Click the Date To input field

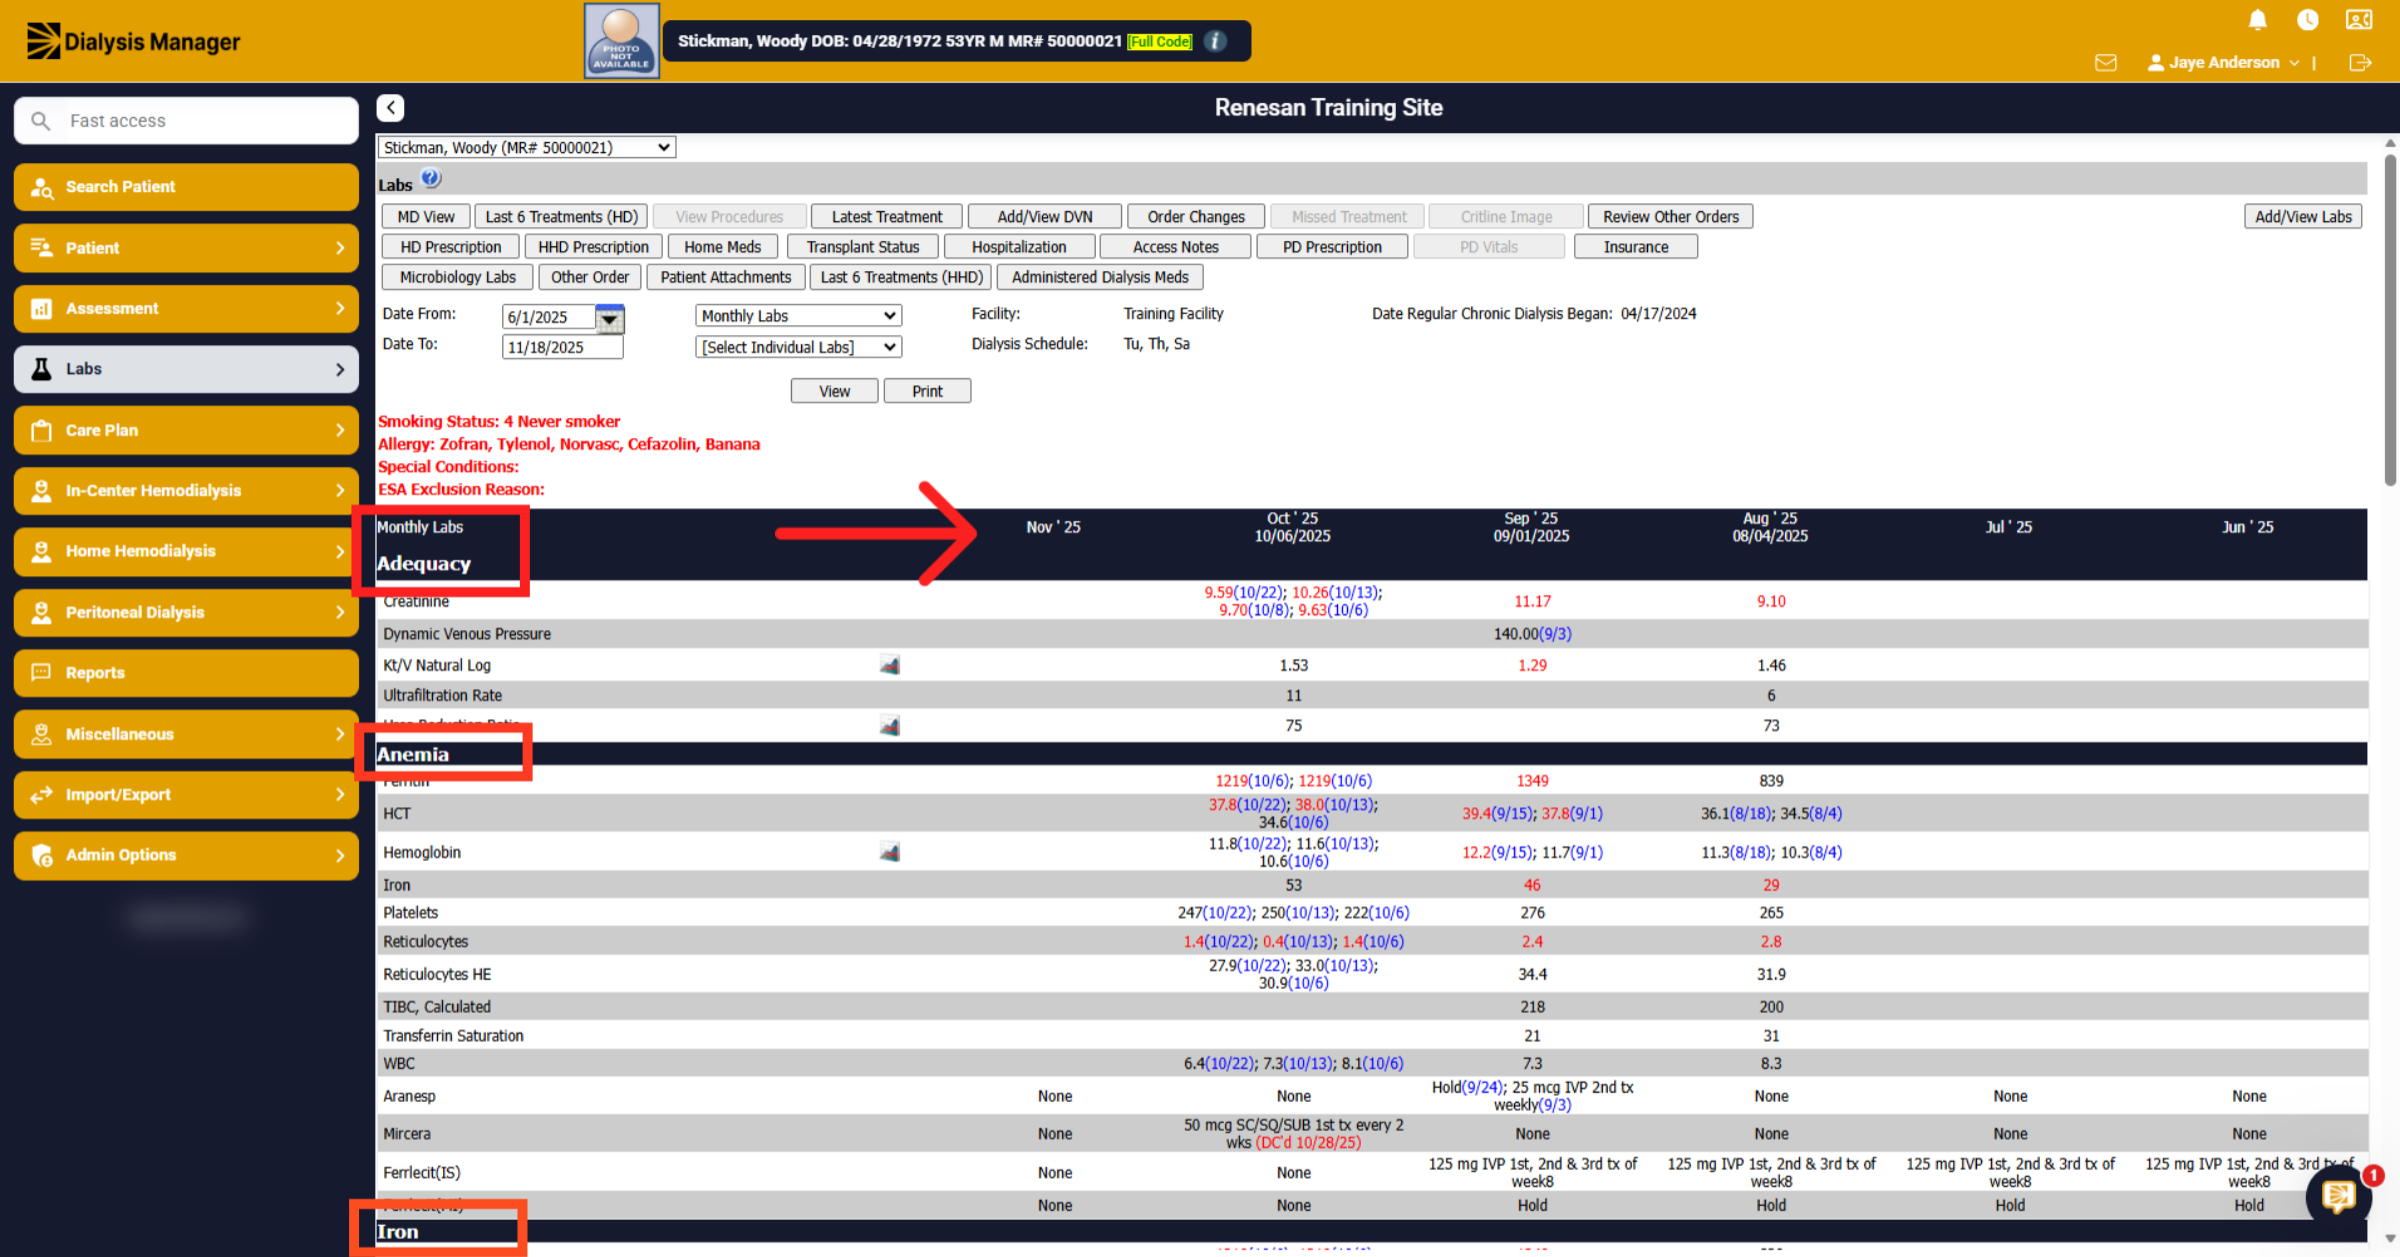562,347
